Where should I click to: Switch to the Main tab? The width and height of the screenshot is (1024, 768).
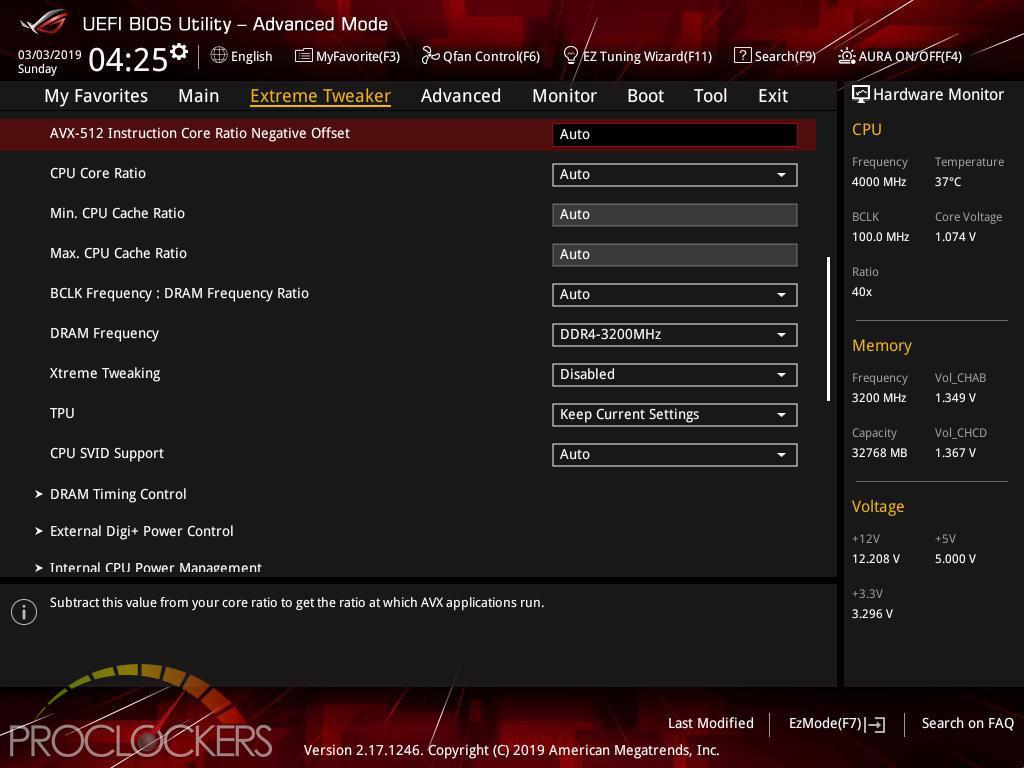pyautogui.click(x=199, y=96)
